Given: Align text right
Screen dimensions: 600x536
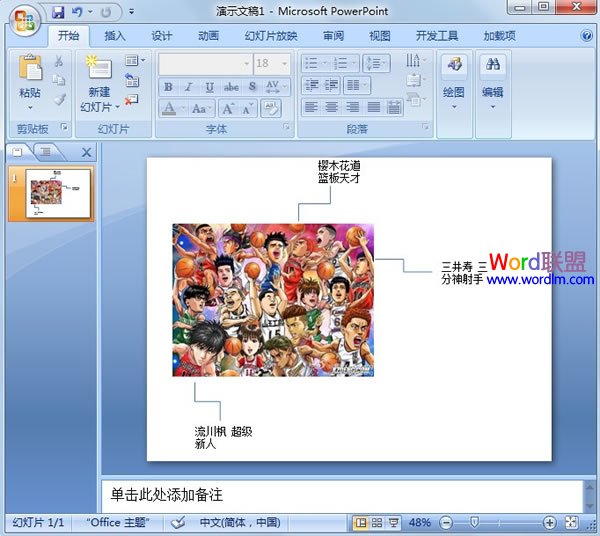Looking at the screenshot, I should click(x=352, y=107).
